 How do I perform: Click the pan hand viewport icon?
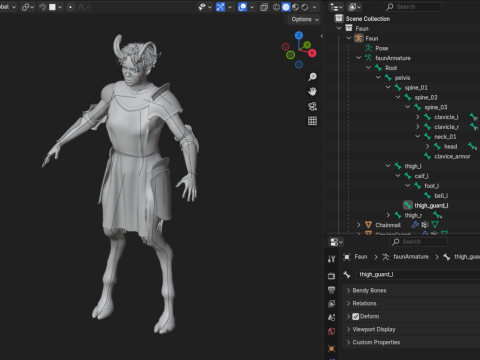point(312,91)
